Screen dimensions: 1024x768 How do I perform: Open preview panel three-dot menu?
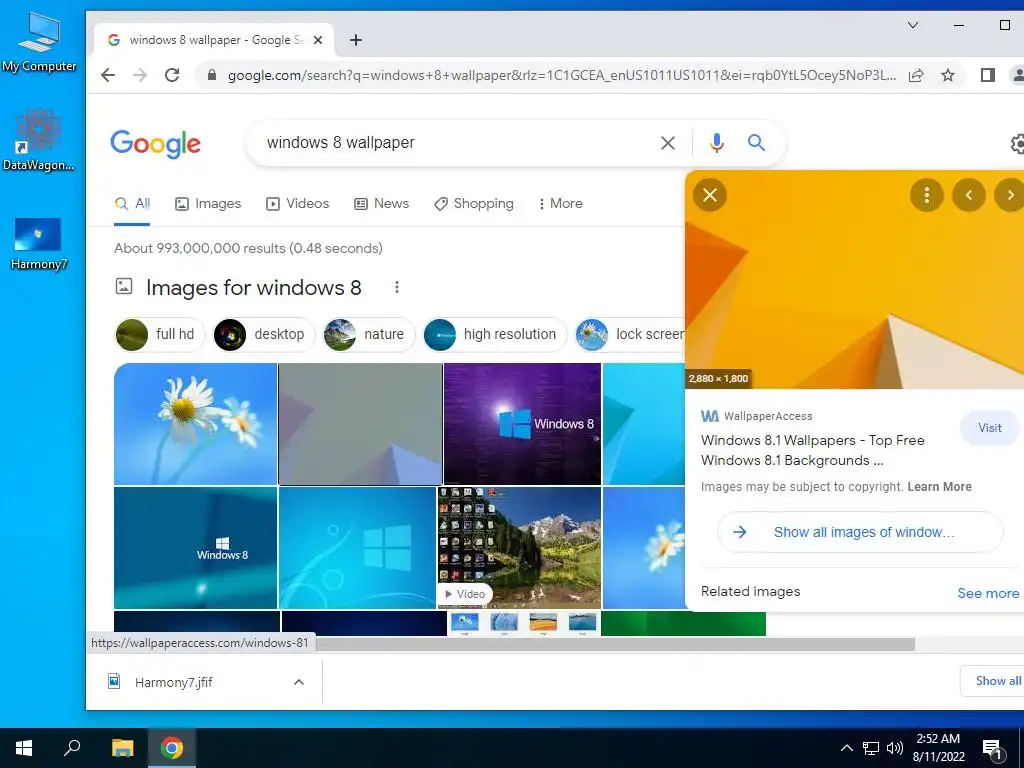(927, 195)
